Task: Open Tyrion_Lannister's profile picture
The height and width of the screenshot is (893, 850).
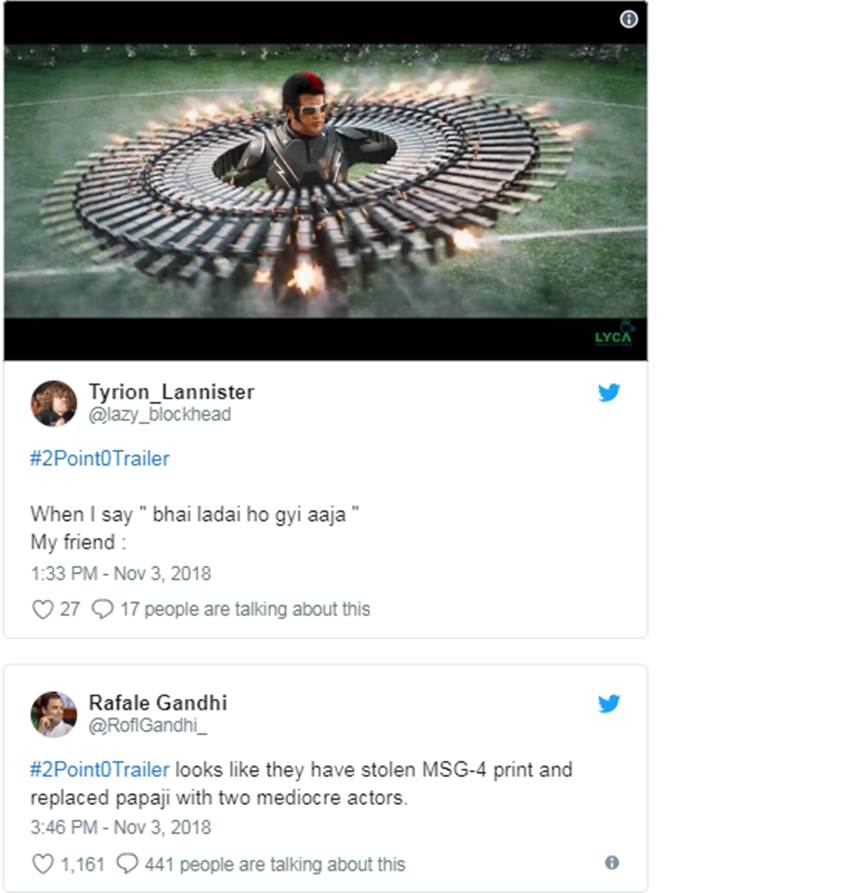Action: click(x=54, y=403)
